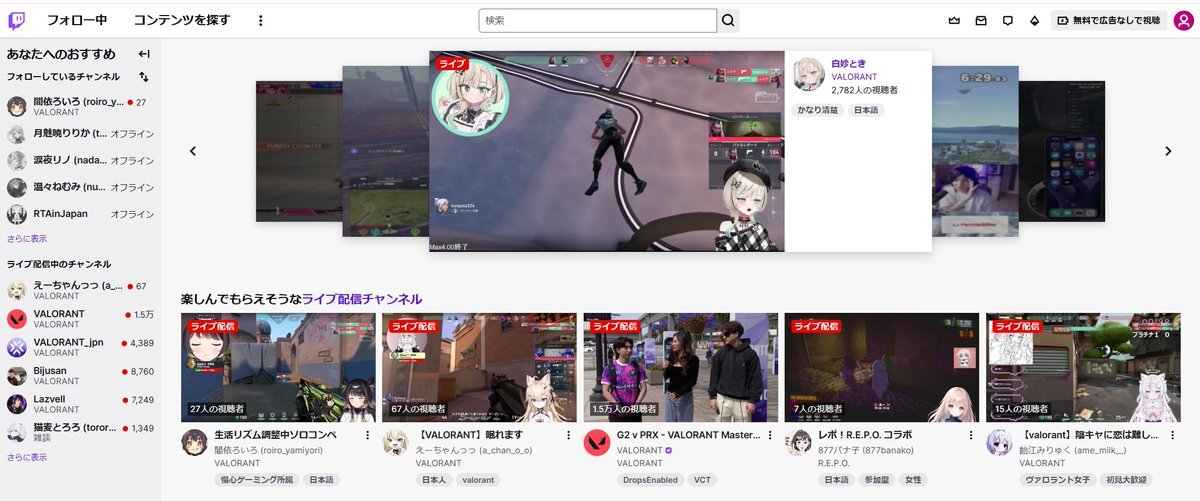Show more followed channels (さらに表示)
The height and width of the screenshot is (501, 1200).
click(27, 239)
